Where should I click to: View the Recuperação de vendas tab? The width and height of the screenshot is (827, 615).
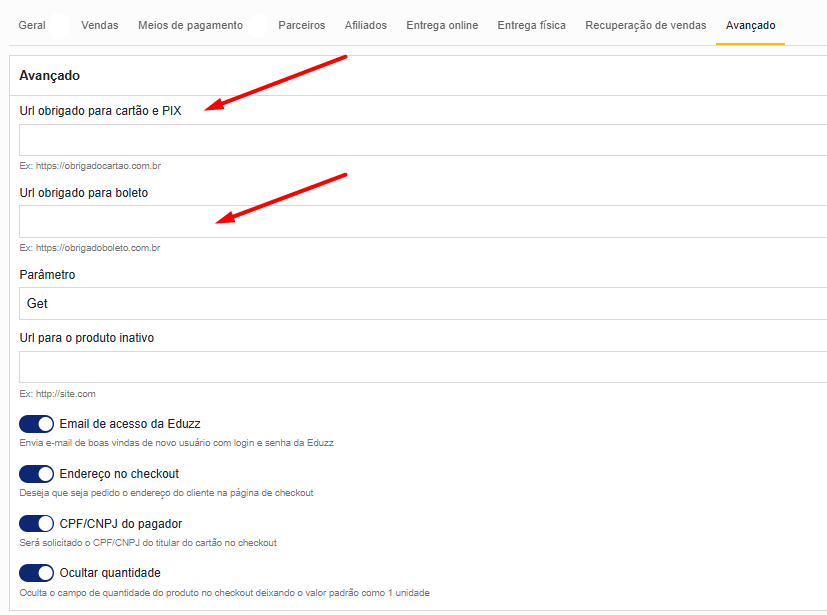click(x=645, y=25)
